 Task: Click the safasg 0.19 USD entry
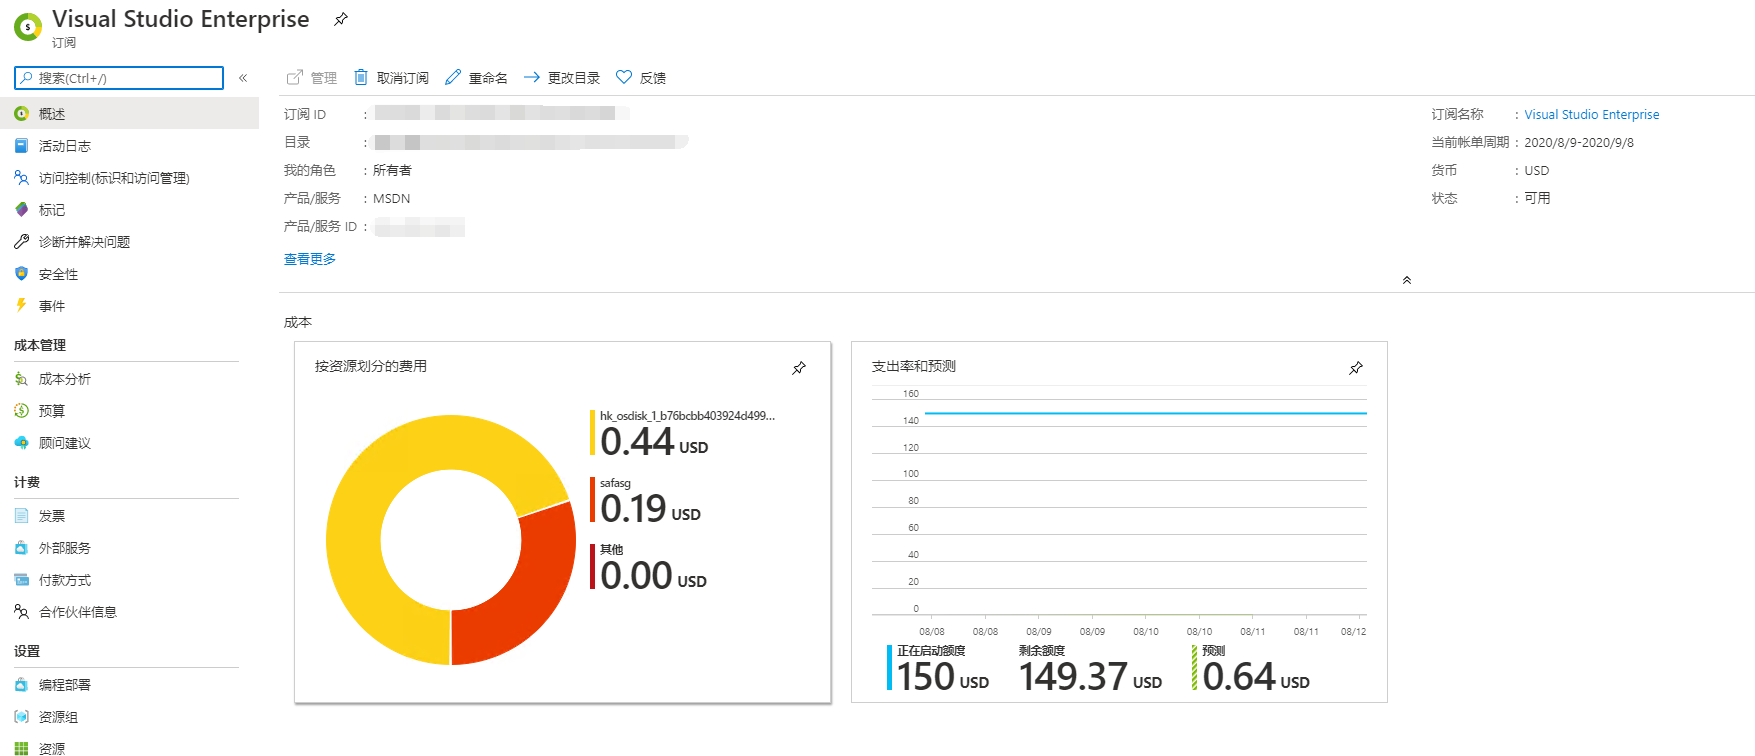pyautogui.click(x=646, y=501)
